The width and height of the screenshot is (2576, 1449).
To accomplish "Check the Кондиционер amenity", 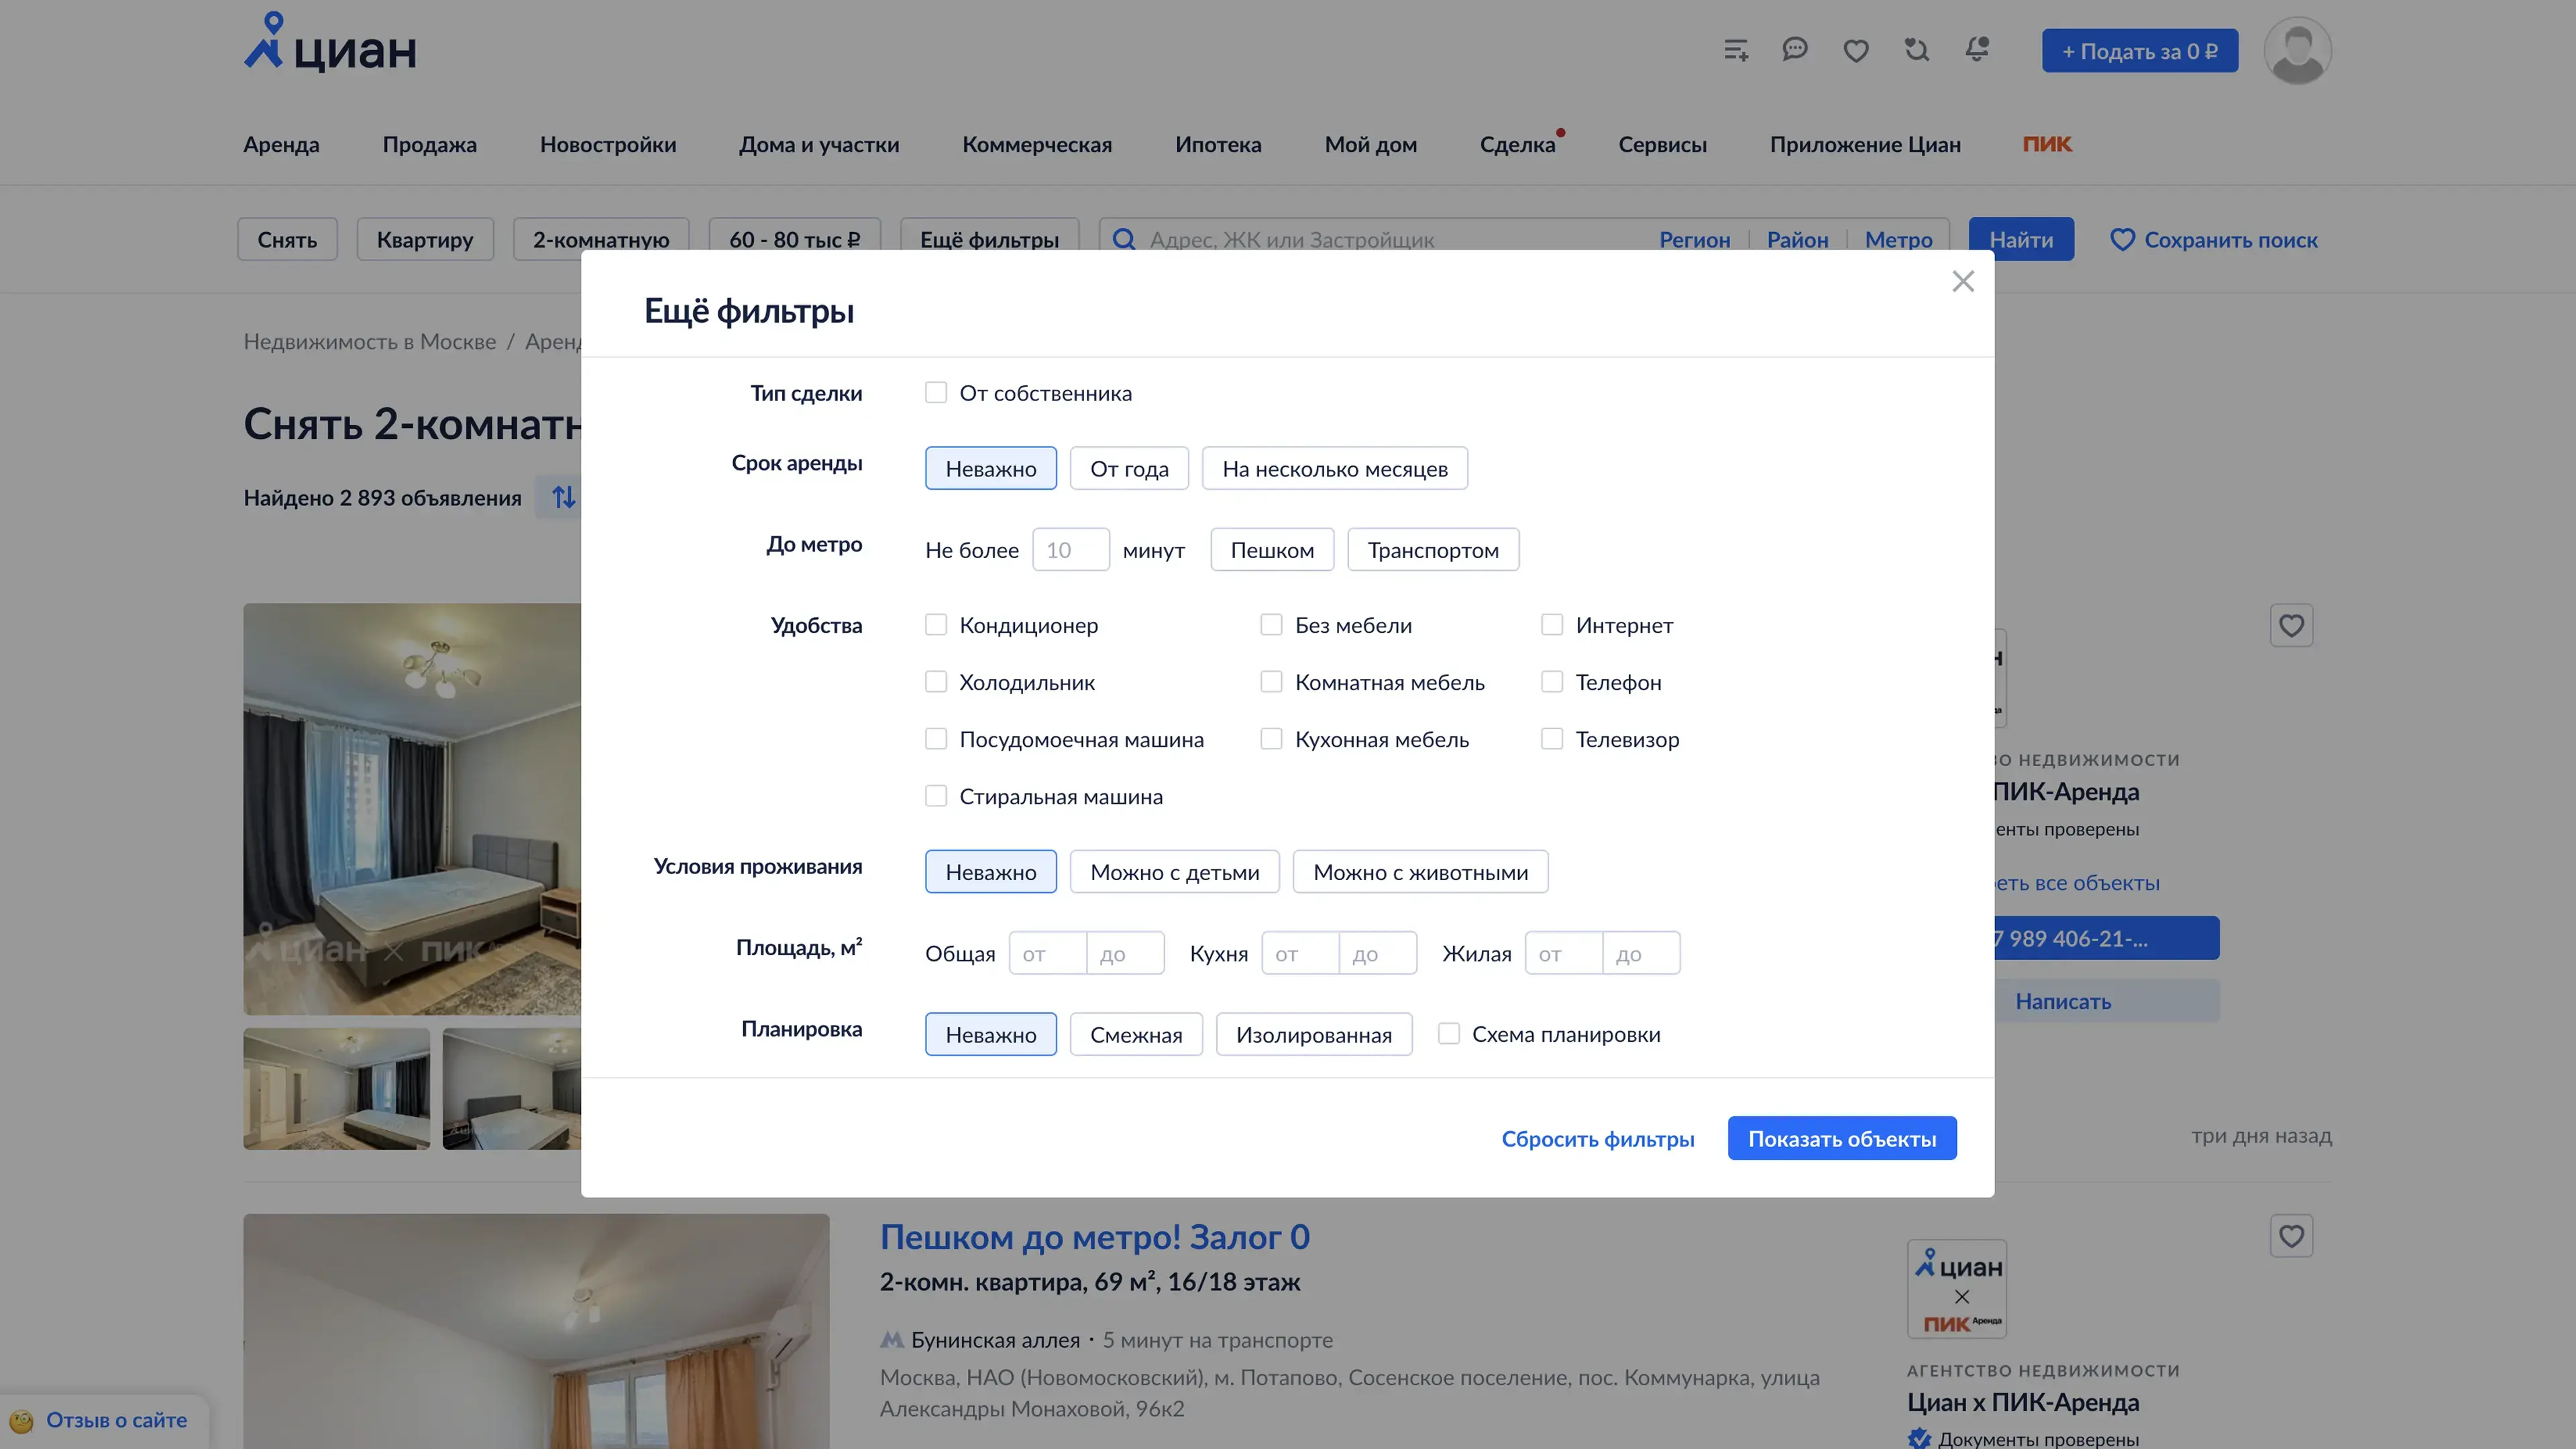I will click(936, 625).
